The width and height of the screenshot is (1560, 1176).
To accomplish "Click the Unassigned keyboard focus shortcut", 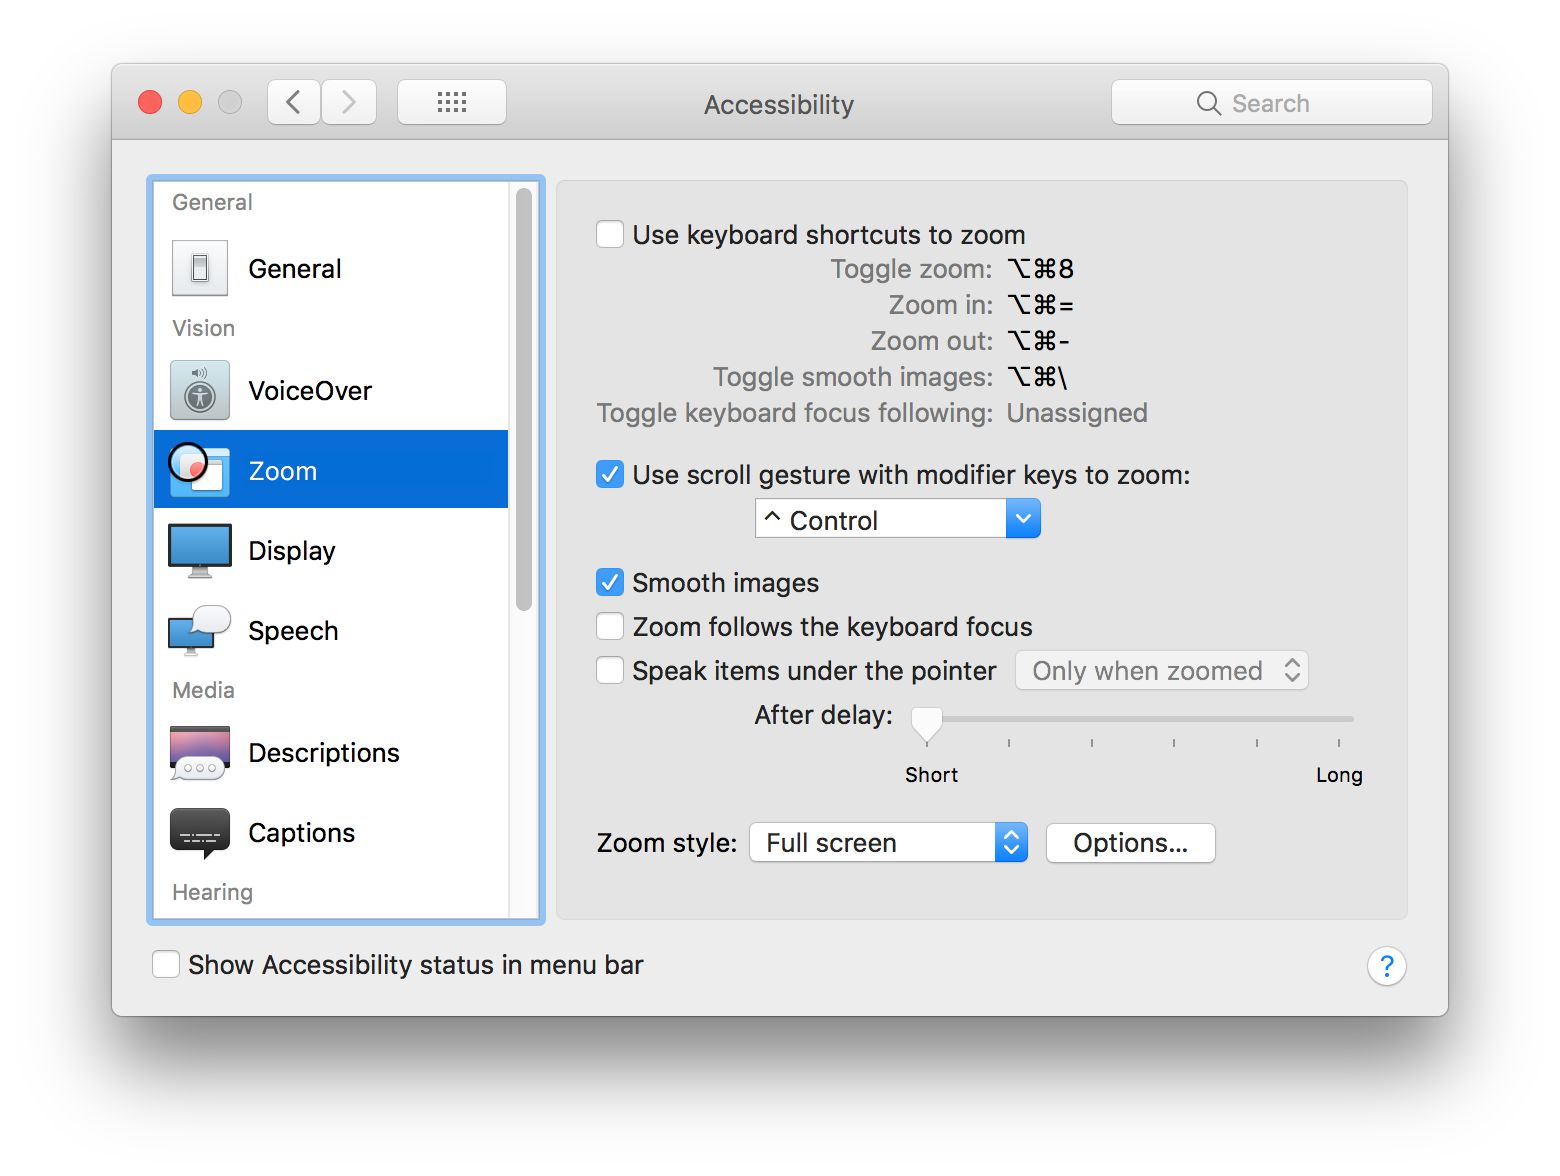I will point(1077,413).
